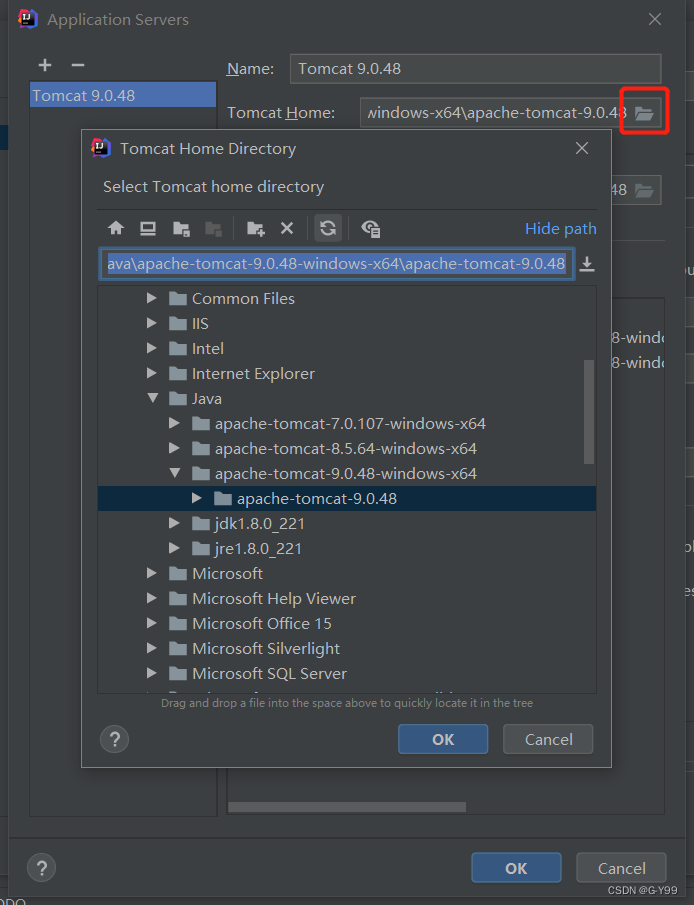
Task: Click Cancel in Application Servers window
Action: tap(621, 868)
